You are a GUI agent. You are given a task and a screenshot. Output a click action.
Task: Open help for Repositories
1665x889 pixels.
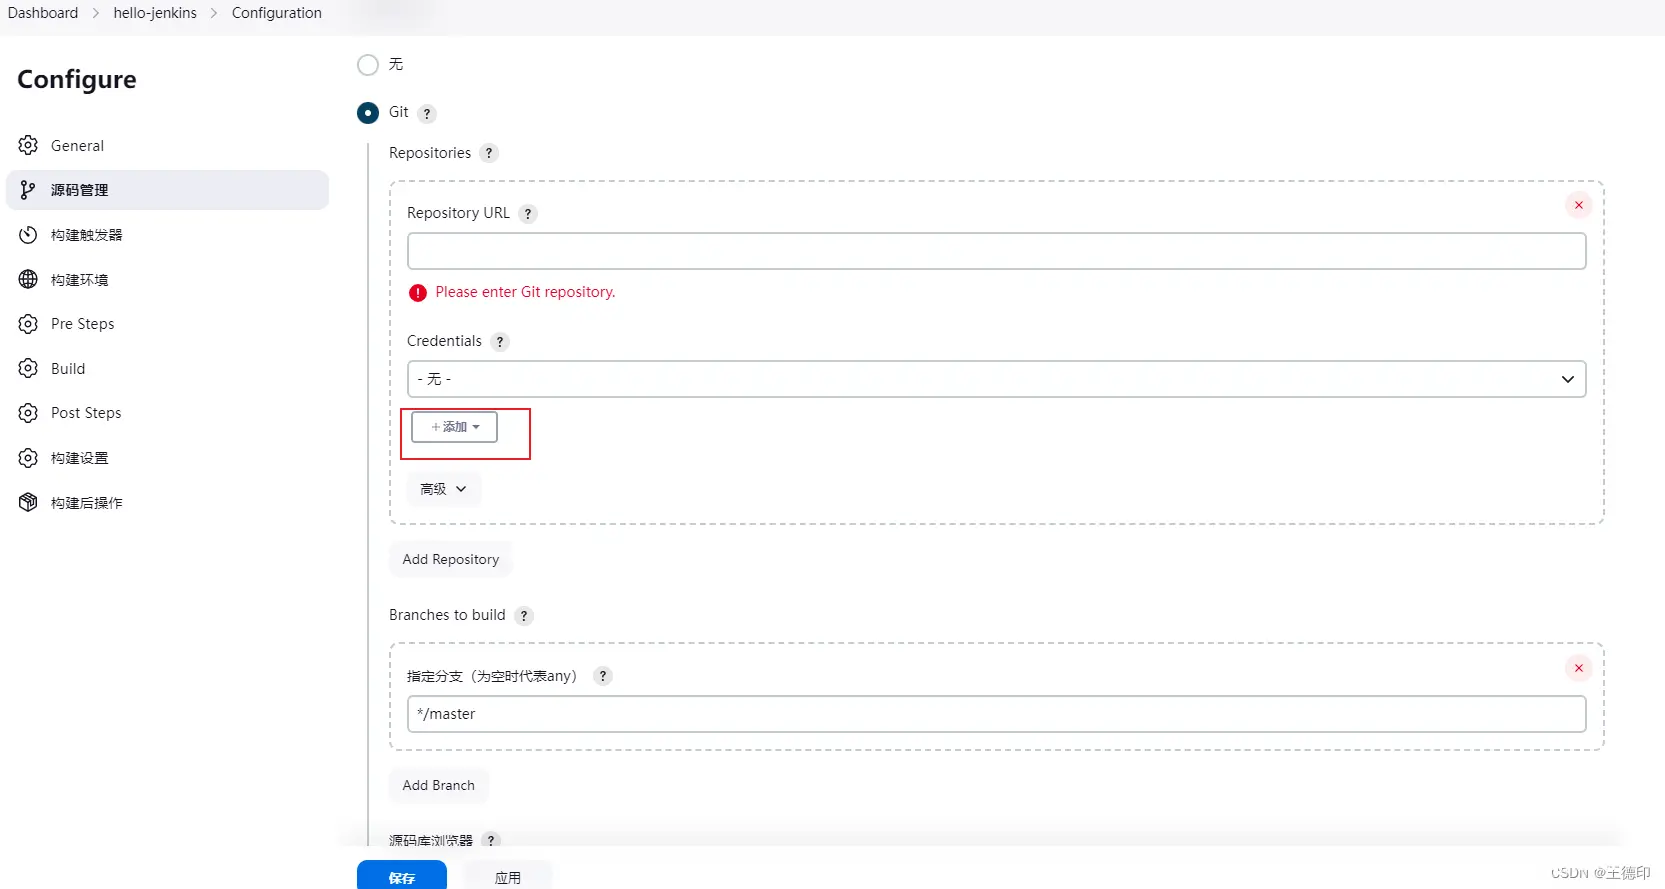(489, 153)
